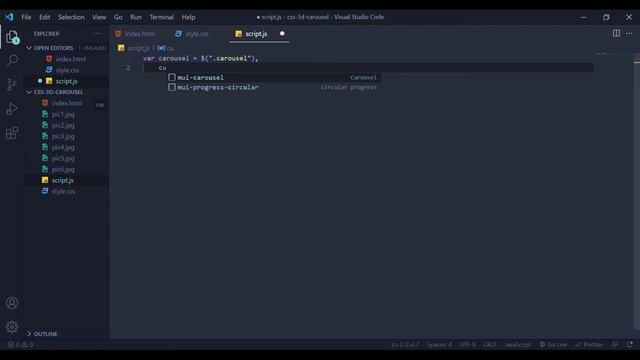
Task: Change language mode via JavaScript status item
Action: (518, 344)
